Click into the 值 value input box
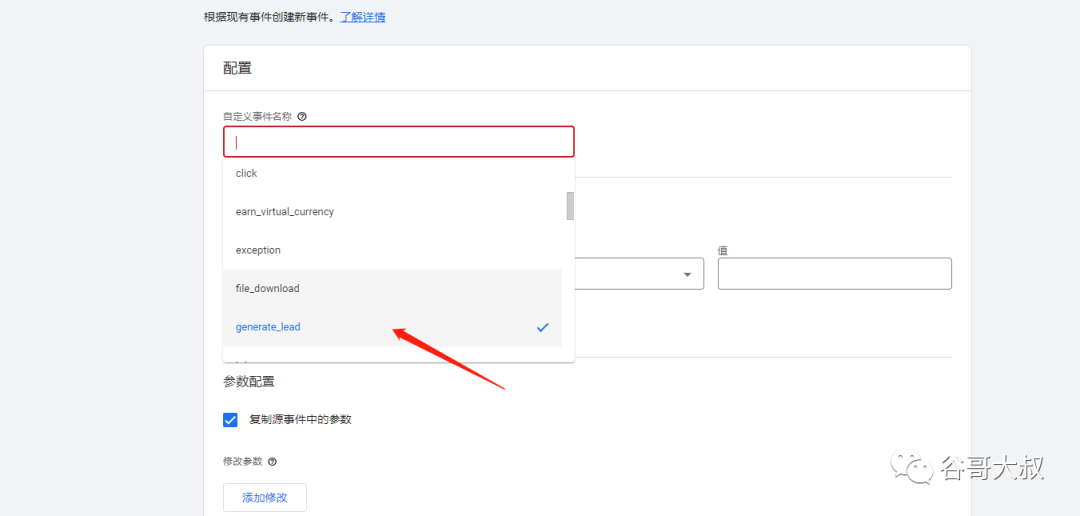 [835, 274]
